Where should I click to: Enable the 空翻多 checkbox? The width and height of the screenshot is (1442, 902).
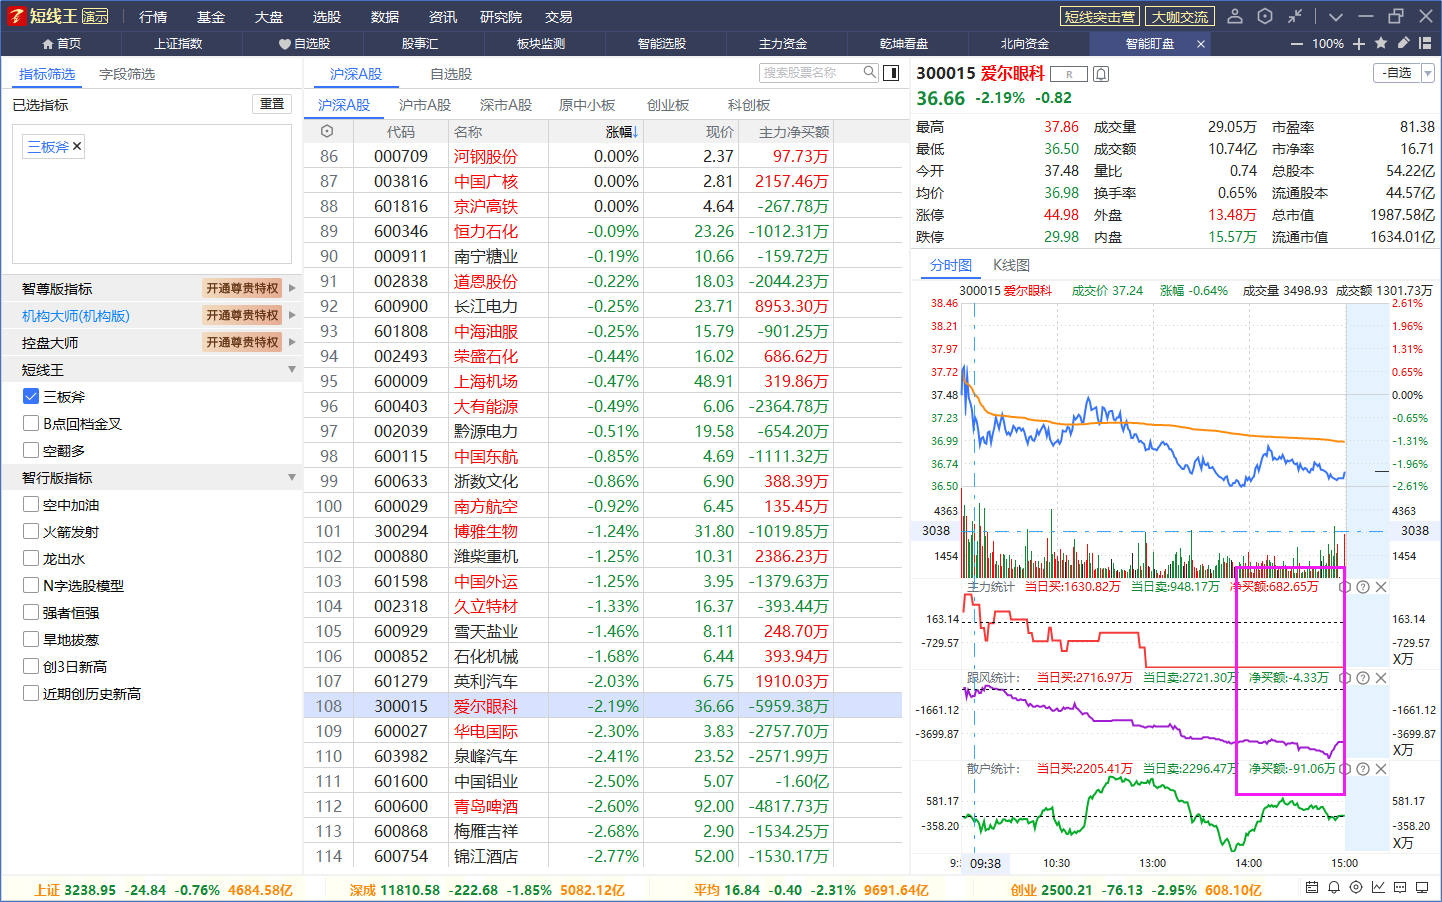(x=31, y=450)
